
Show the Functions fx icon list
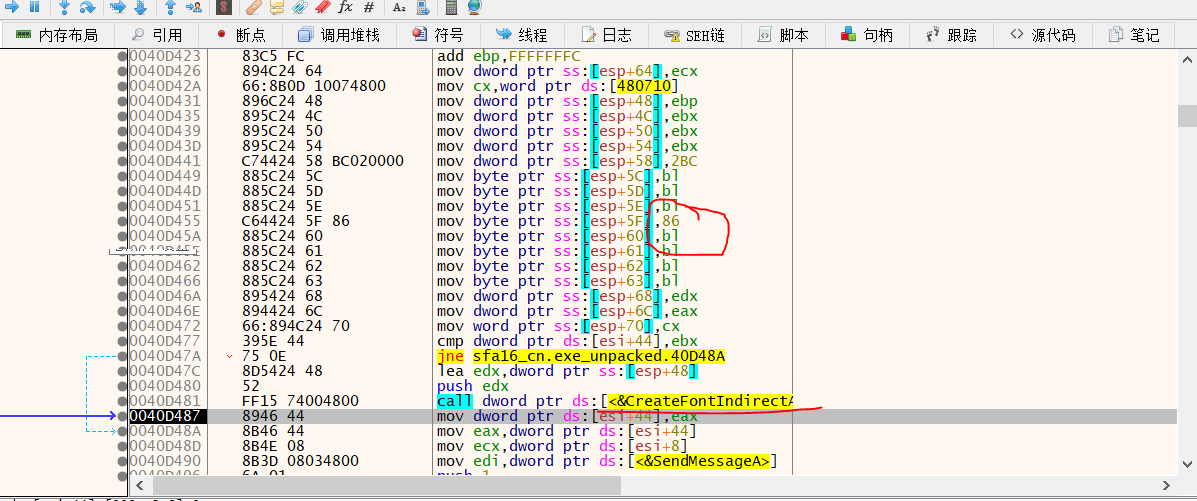click(x=345, y=6)
